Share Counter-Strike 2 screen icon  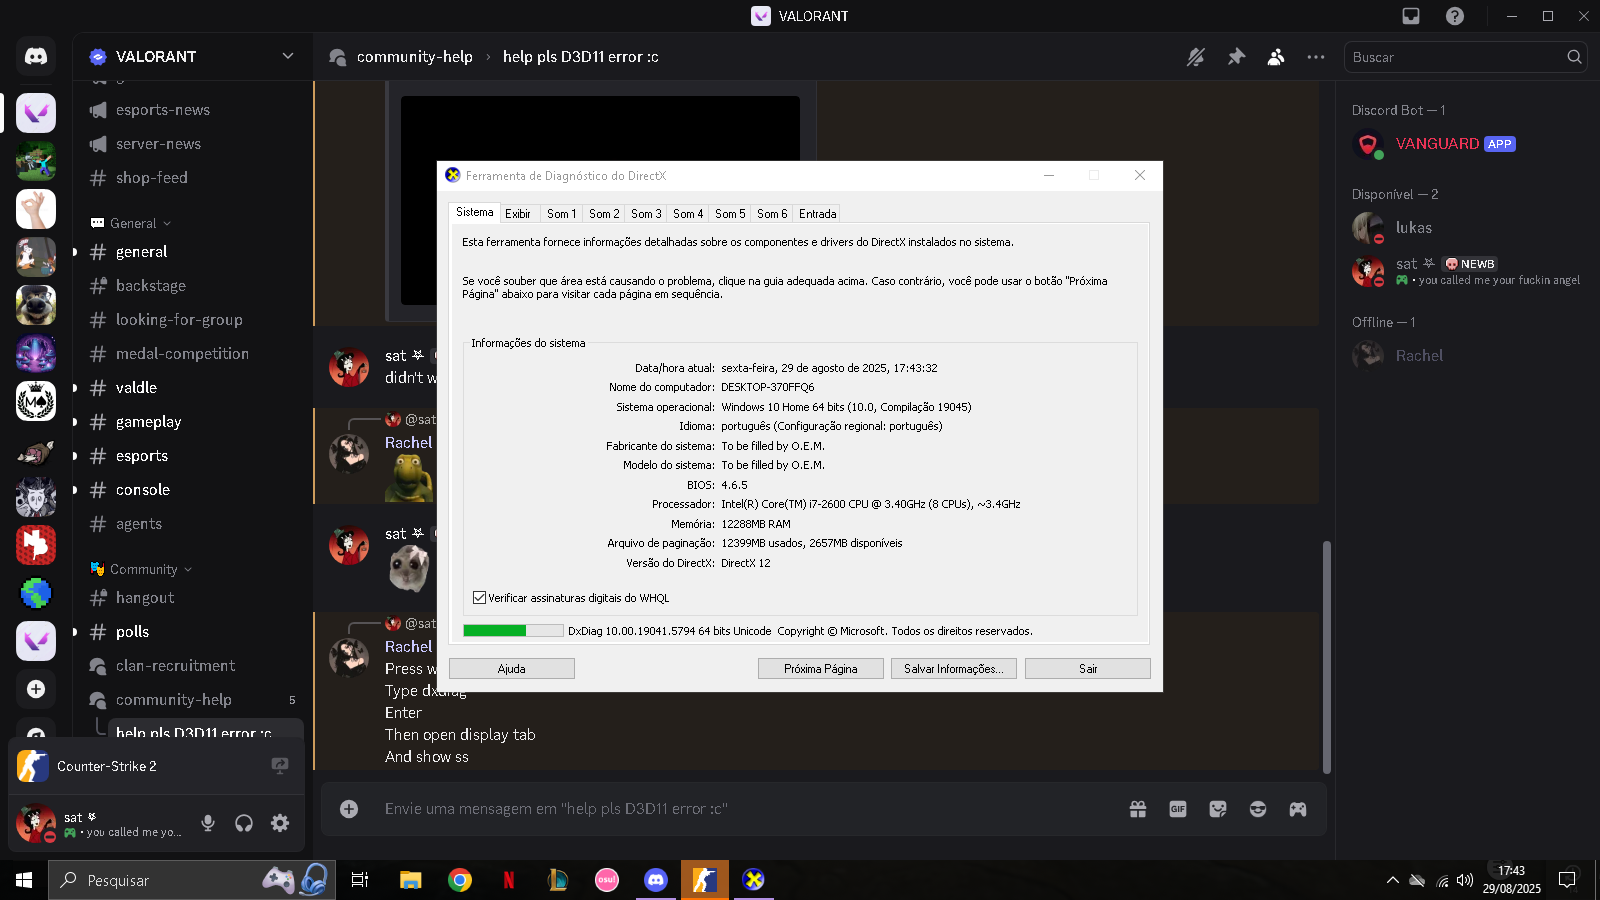pyautogui.click(x=280, y=766)
